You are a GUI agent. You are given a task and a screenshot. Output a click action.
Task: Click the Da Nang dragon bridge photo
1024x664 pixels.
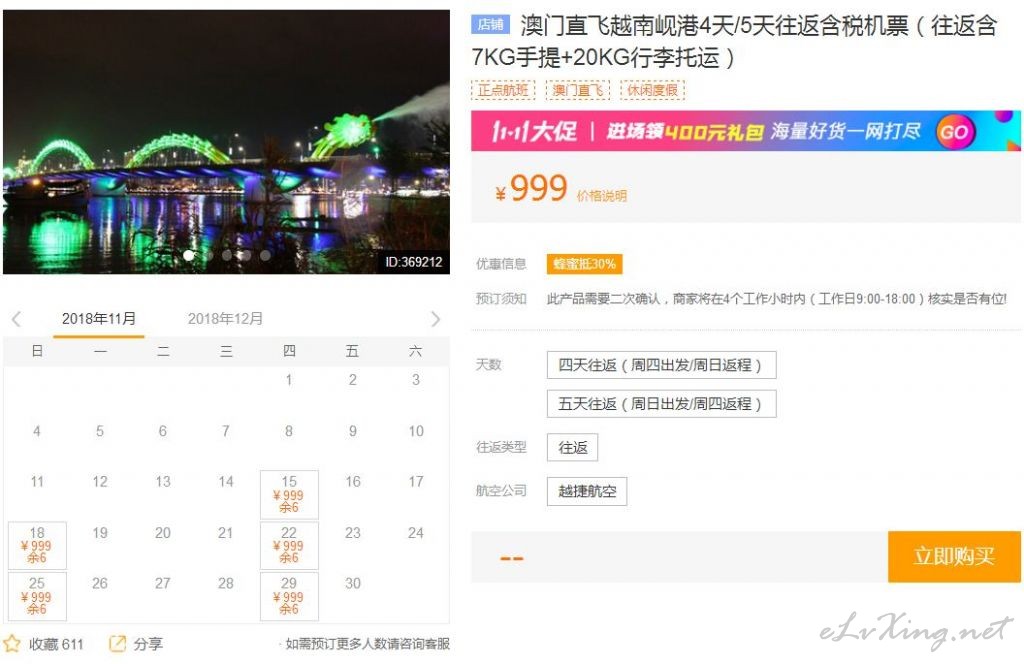point(226,142)
